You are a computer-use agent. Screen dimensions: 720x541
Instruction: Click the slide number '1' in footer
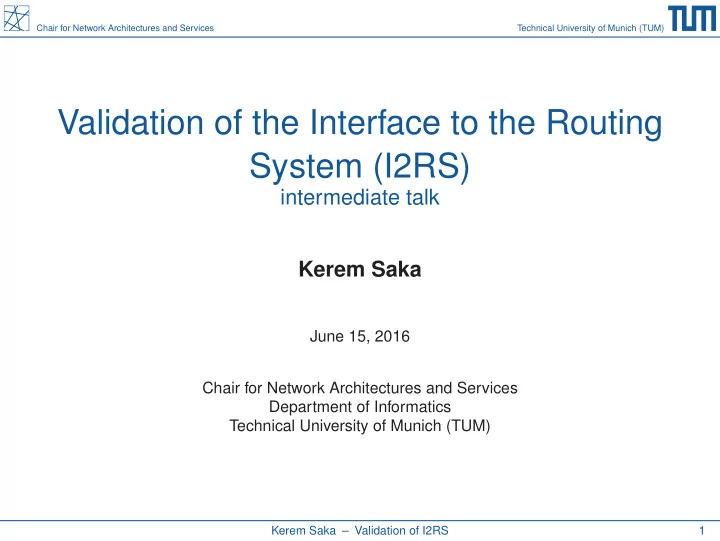pos(702,531)
